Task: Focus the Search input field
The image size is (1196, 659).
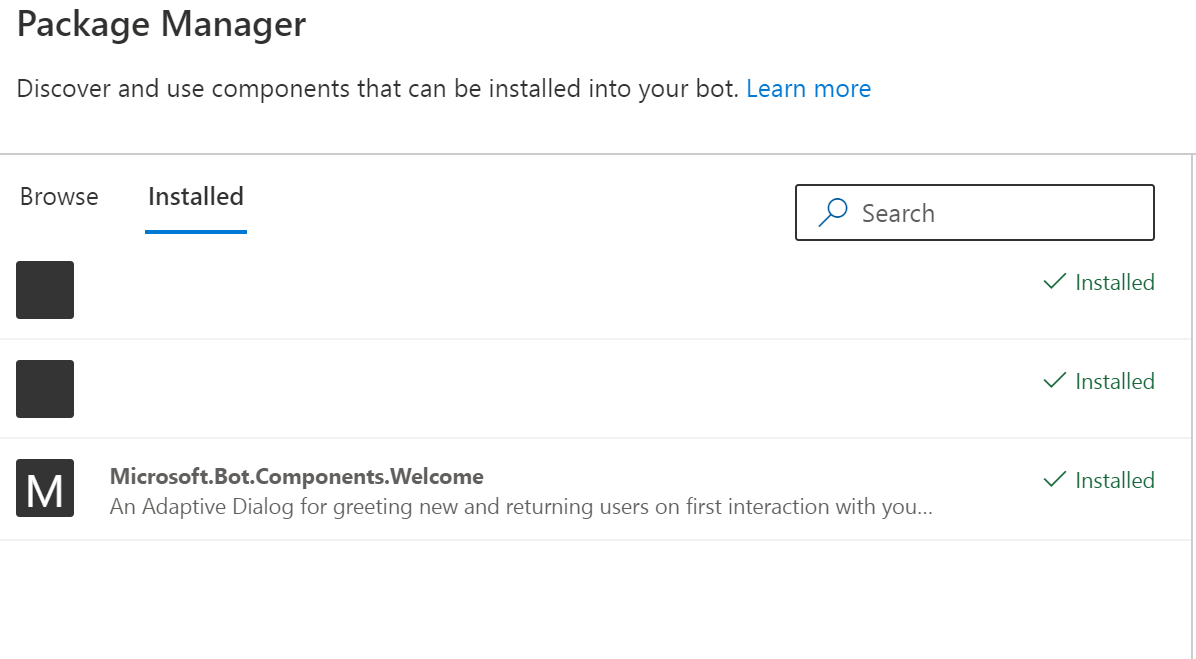Action: [974, 213]
